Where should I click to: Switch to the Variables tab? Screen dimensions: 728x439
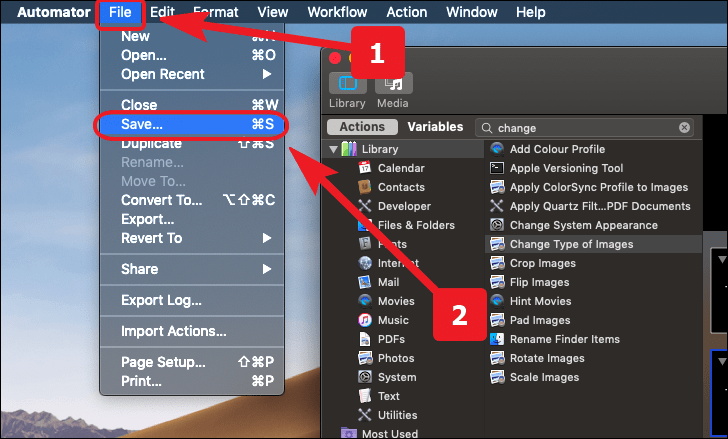point(435,127)
